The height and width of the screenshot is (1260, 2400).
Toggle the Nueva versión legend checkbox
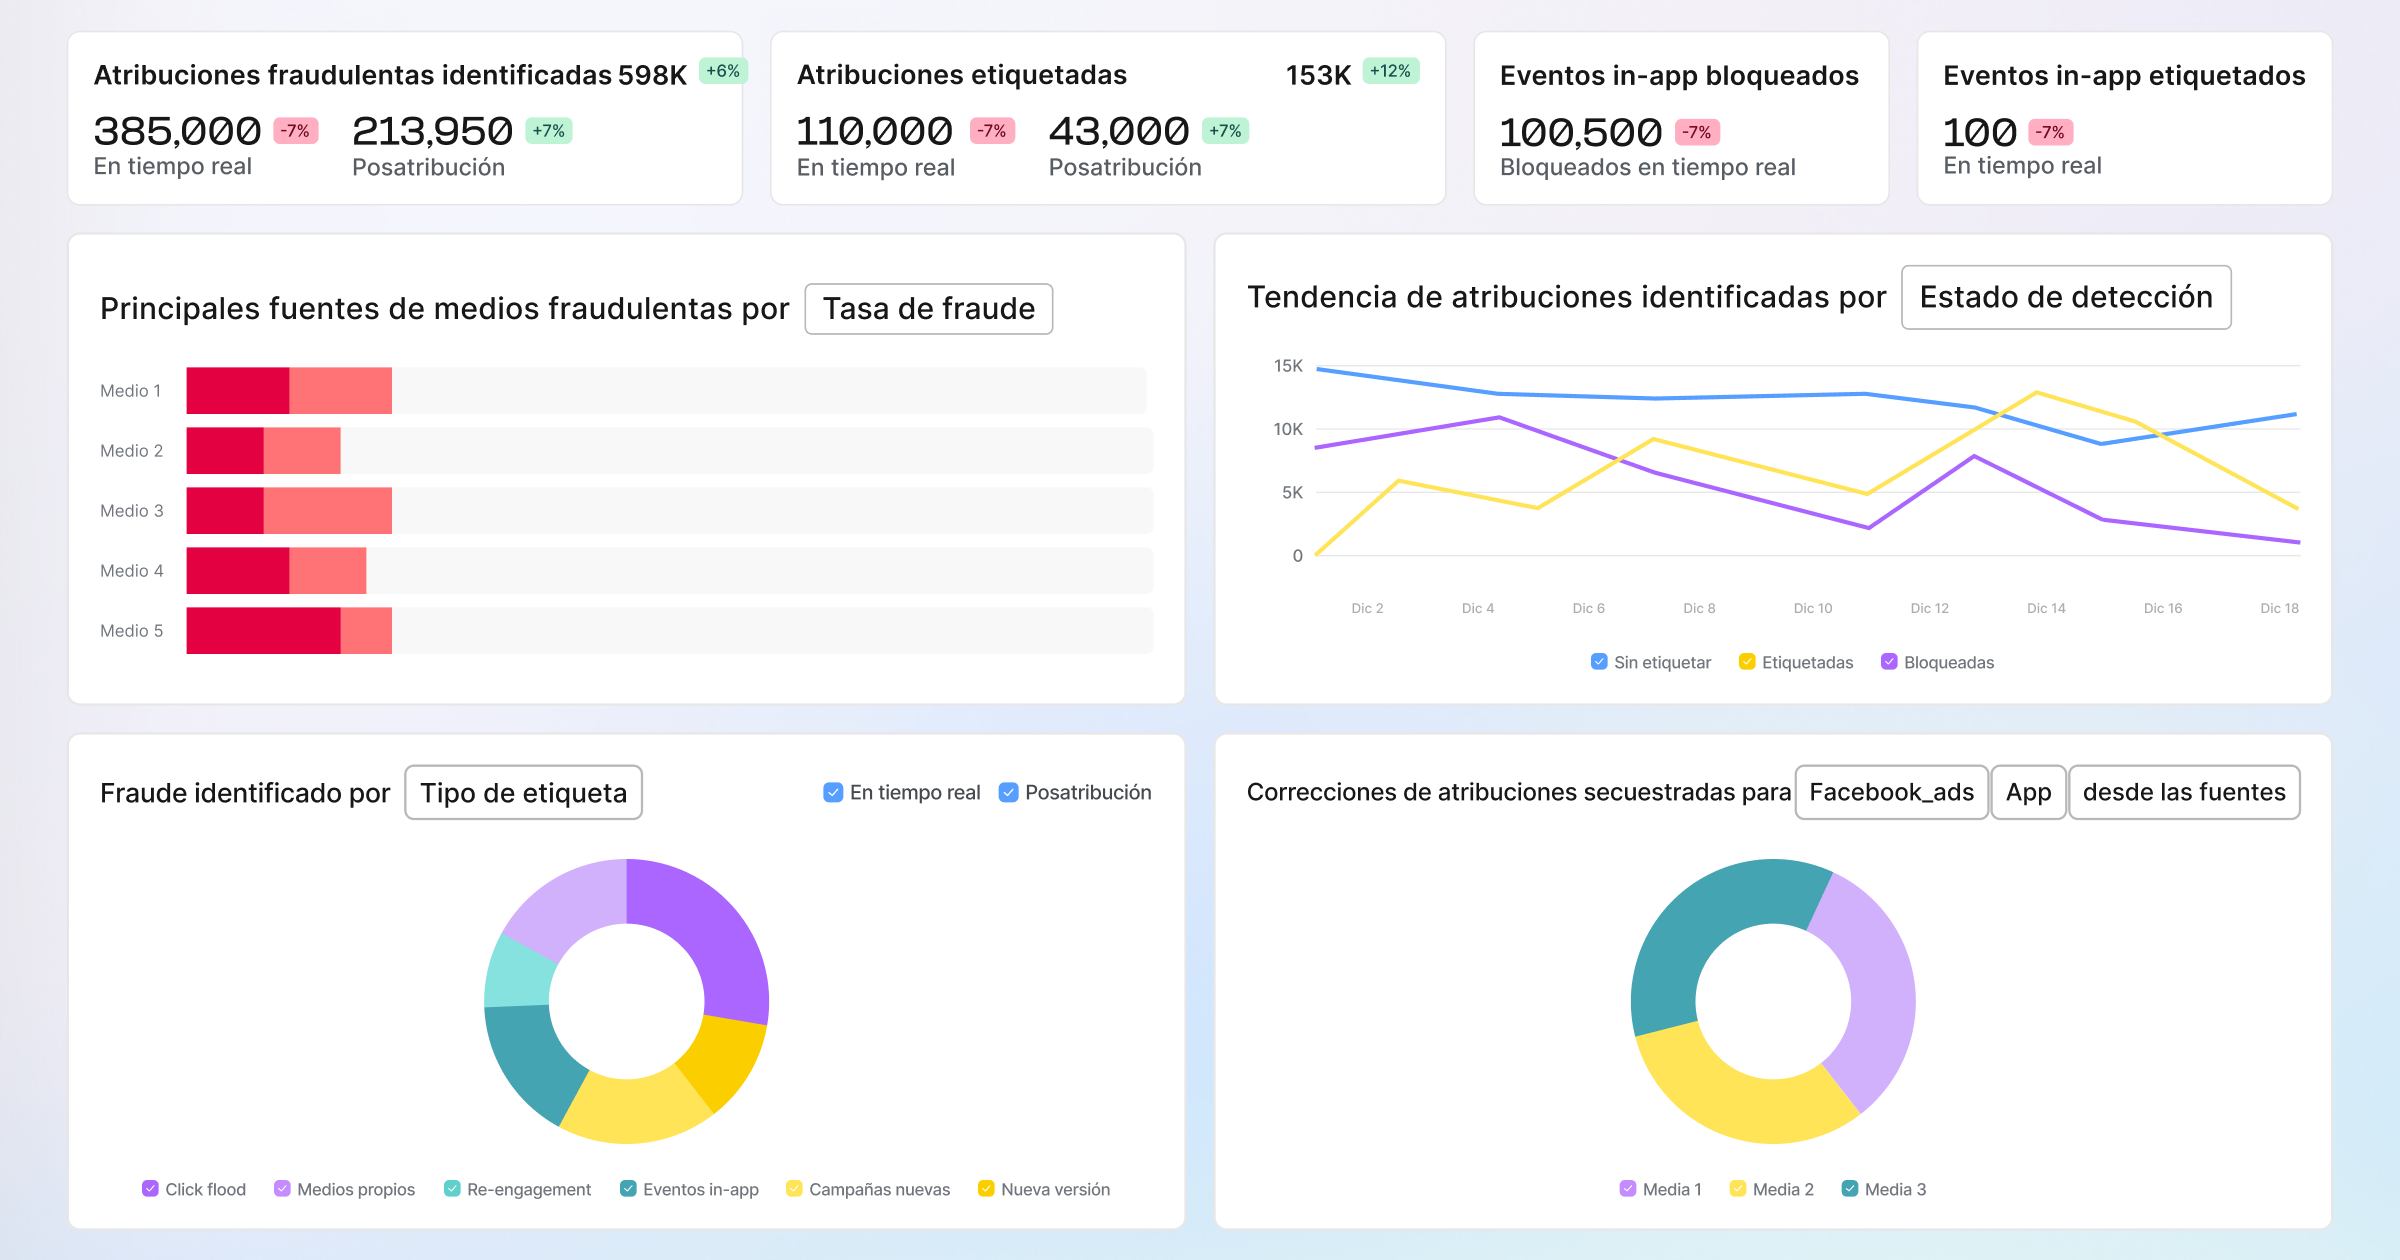click(986, 1188)
